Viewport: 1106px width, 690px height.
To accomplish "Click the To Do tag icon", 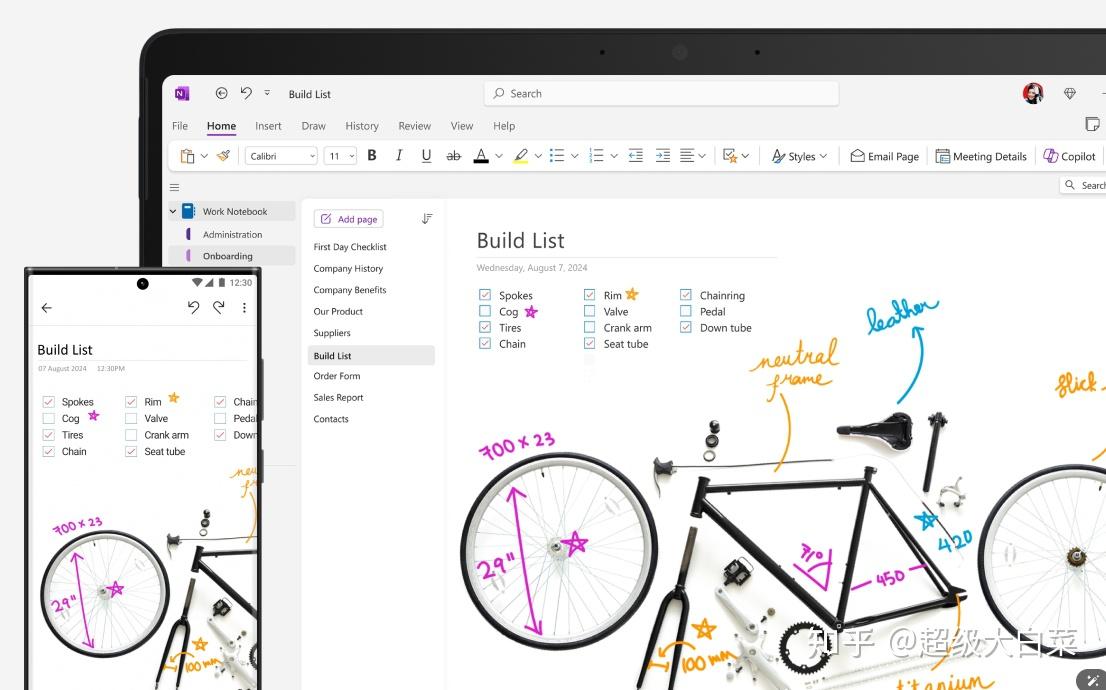I will 730,156.
